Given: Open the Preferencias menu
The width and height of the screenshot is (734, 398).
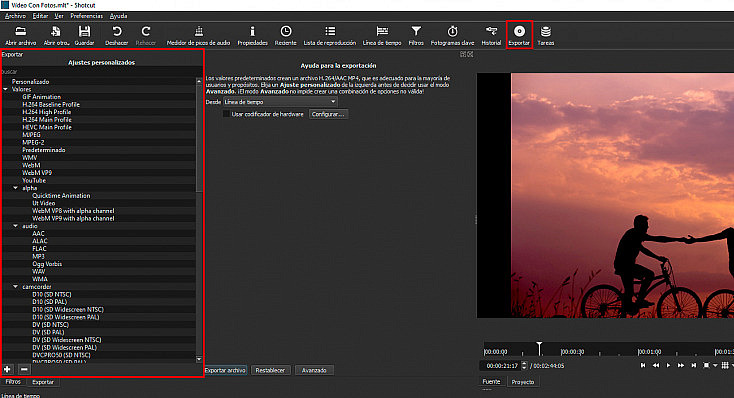Looking at the screenshot, I should click(x=87, y=16).
